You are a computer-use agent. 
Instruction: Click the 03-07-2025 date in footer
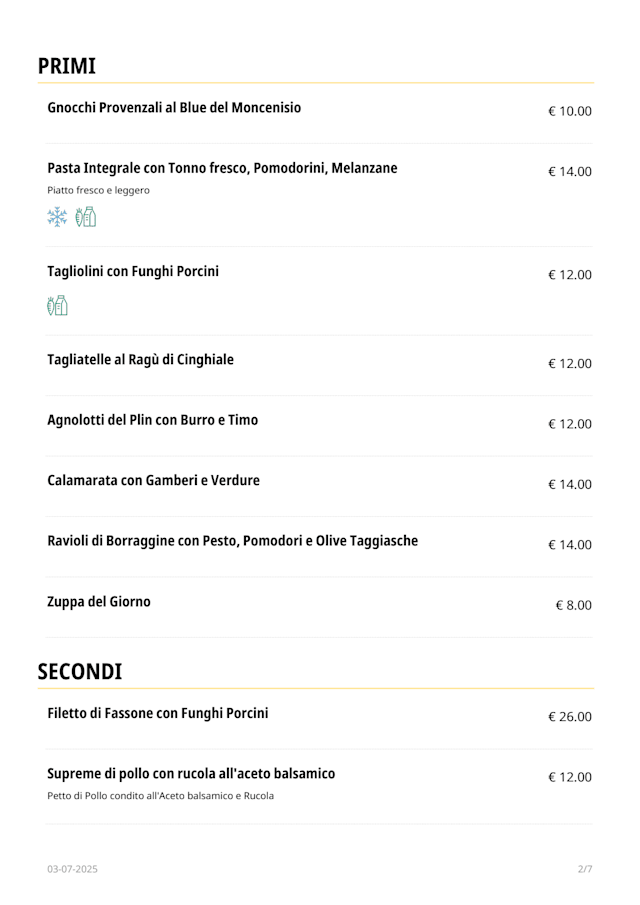click(72, 869)
